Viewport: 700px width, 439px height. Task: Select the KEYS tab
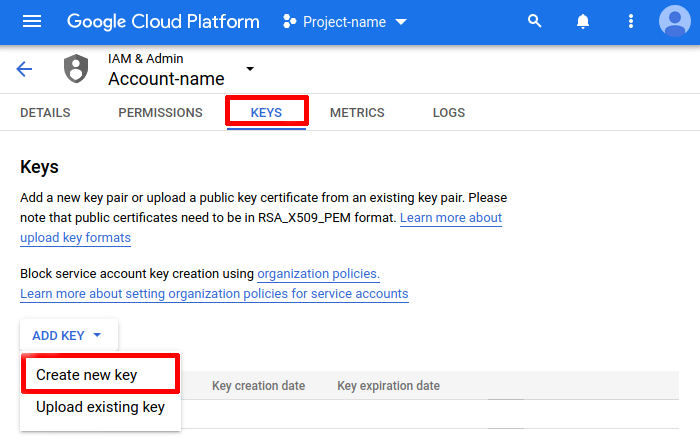(266, 113)
